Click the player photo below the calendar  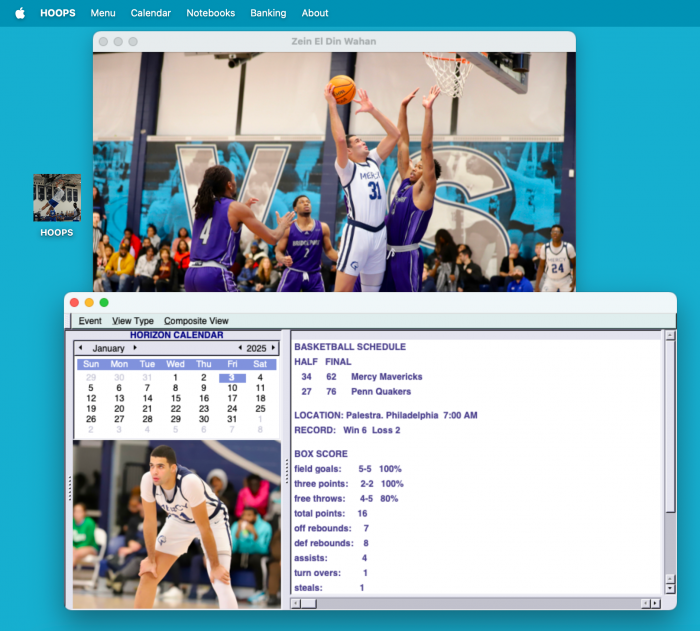coord(176,523)
